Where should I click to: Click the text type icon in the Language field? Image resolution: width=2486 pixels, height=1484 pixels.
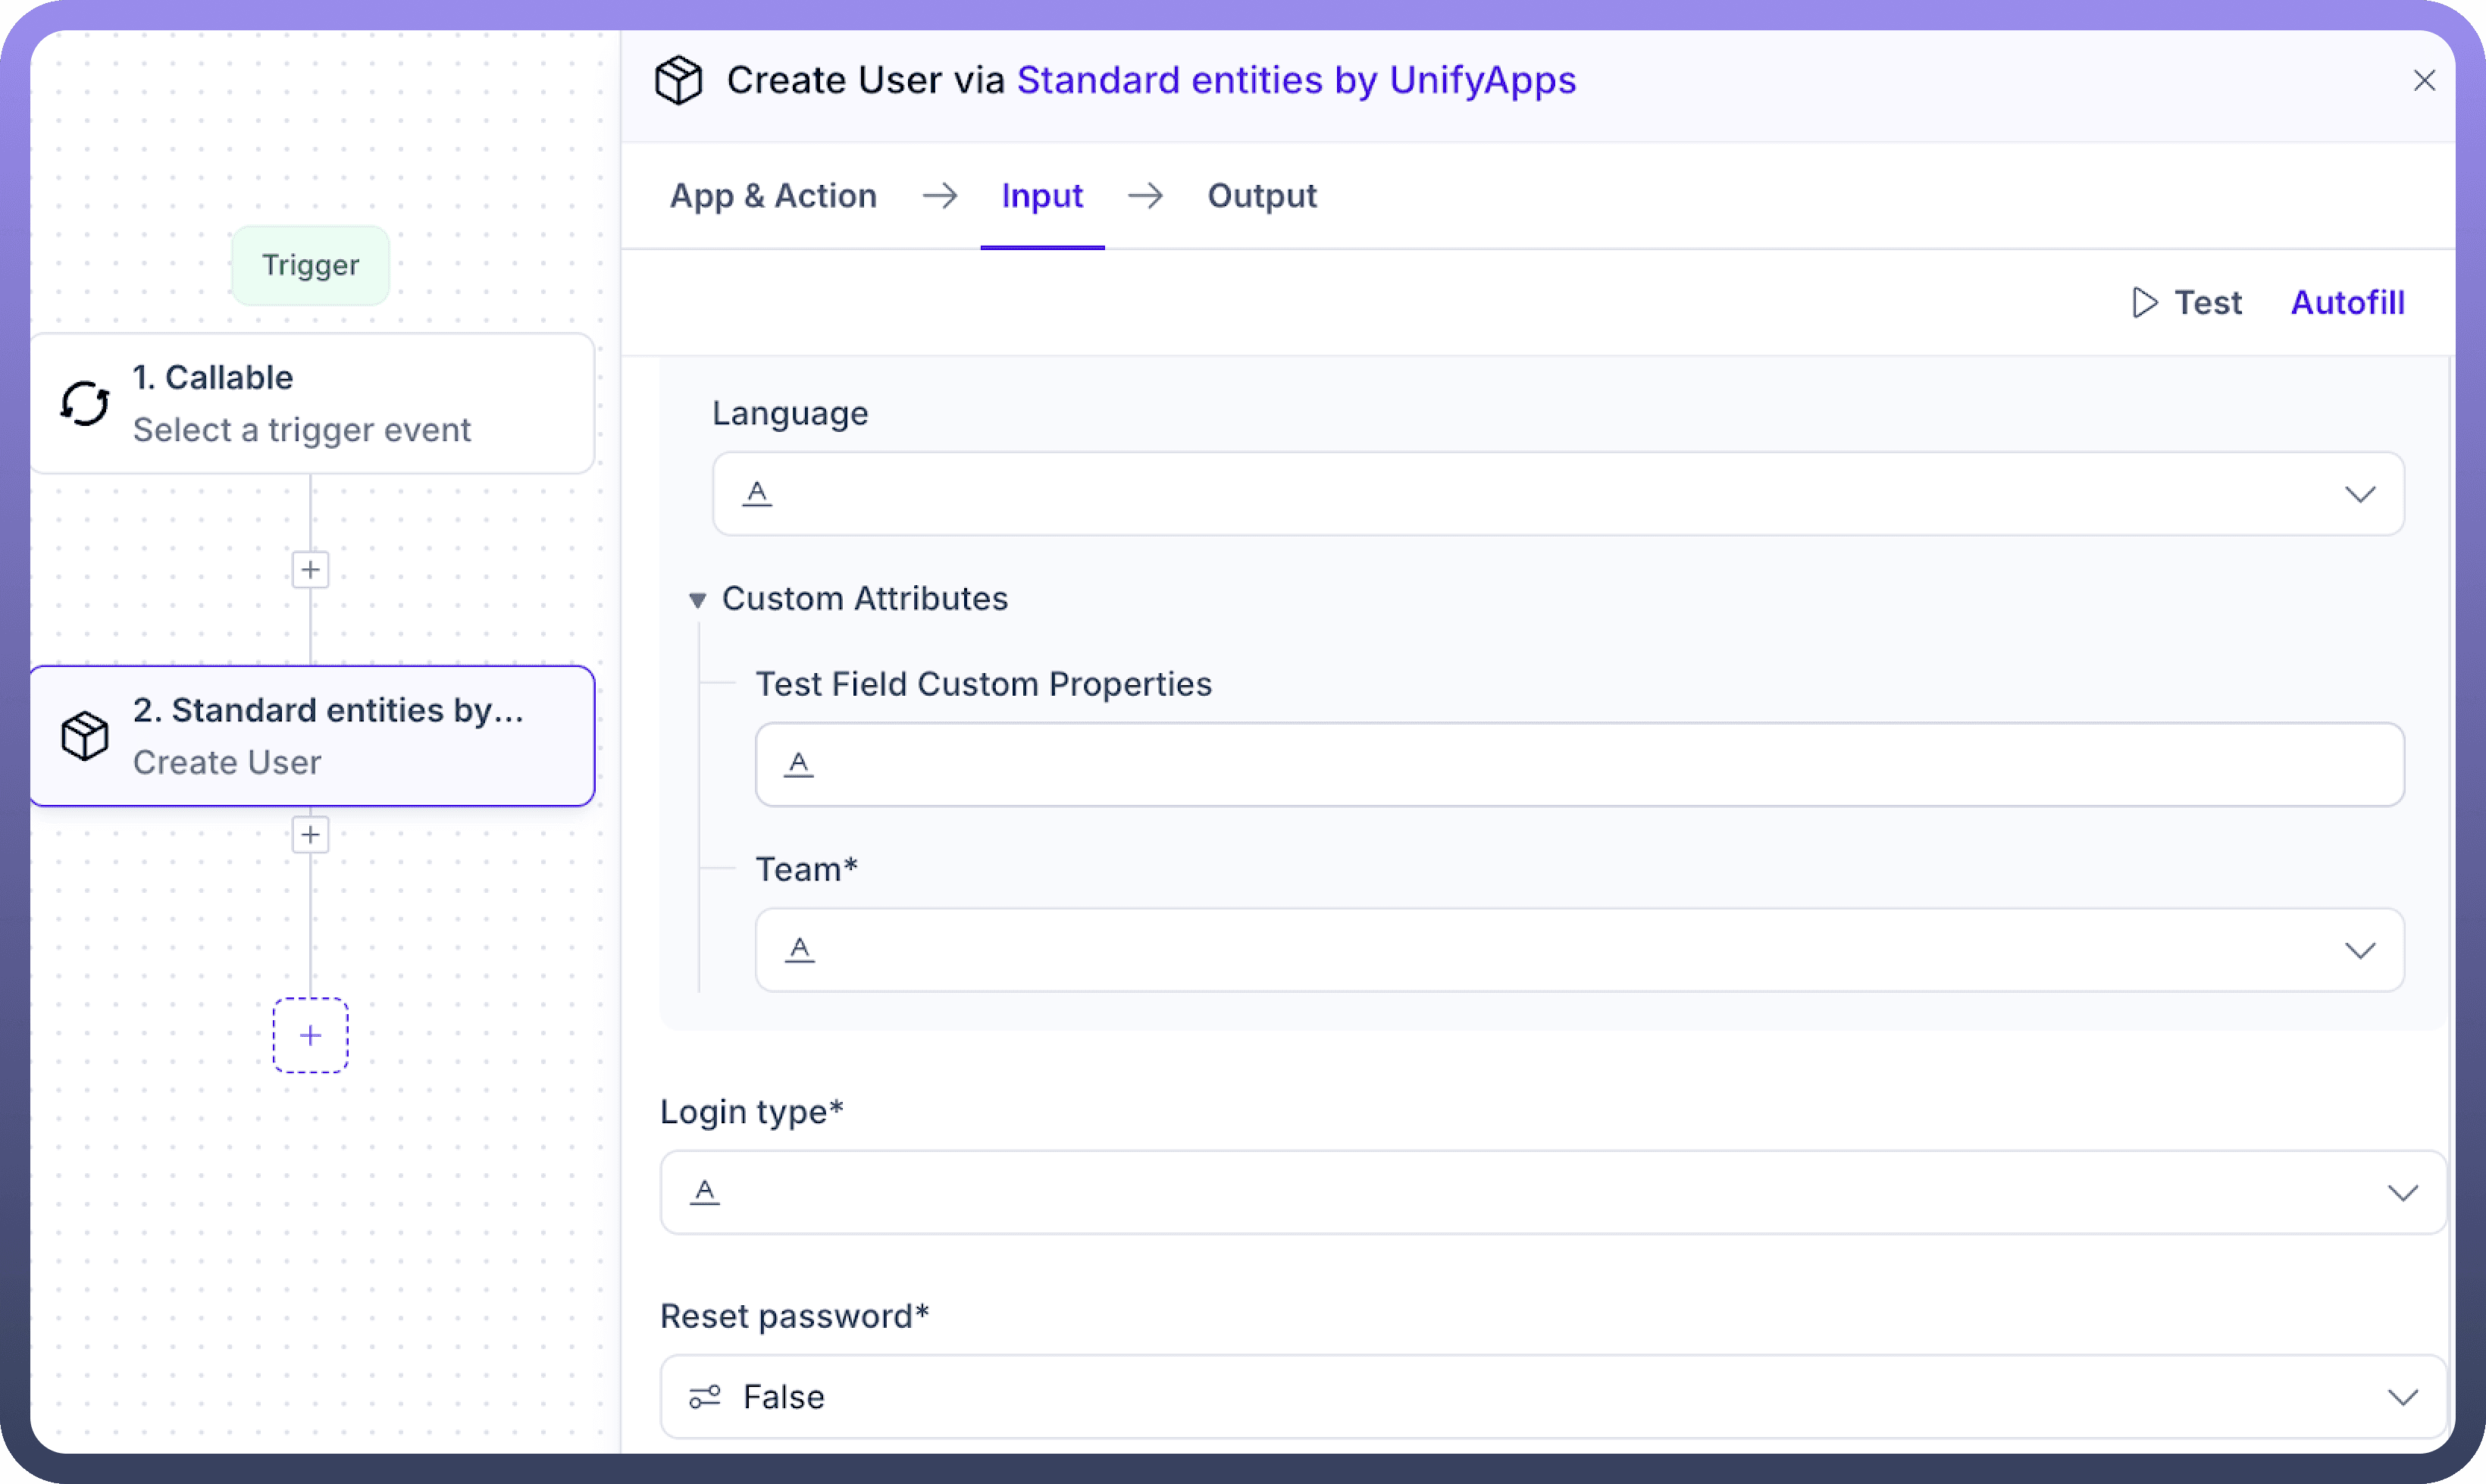(x=757, y=493)
